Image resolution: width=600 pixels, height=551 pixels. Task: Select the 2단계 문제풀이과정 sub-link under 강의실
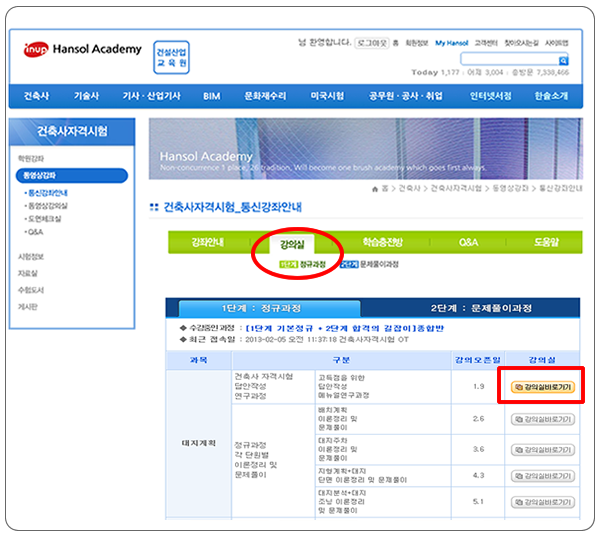pos(370,264)
